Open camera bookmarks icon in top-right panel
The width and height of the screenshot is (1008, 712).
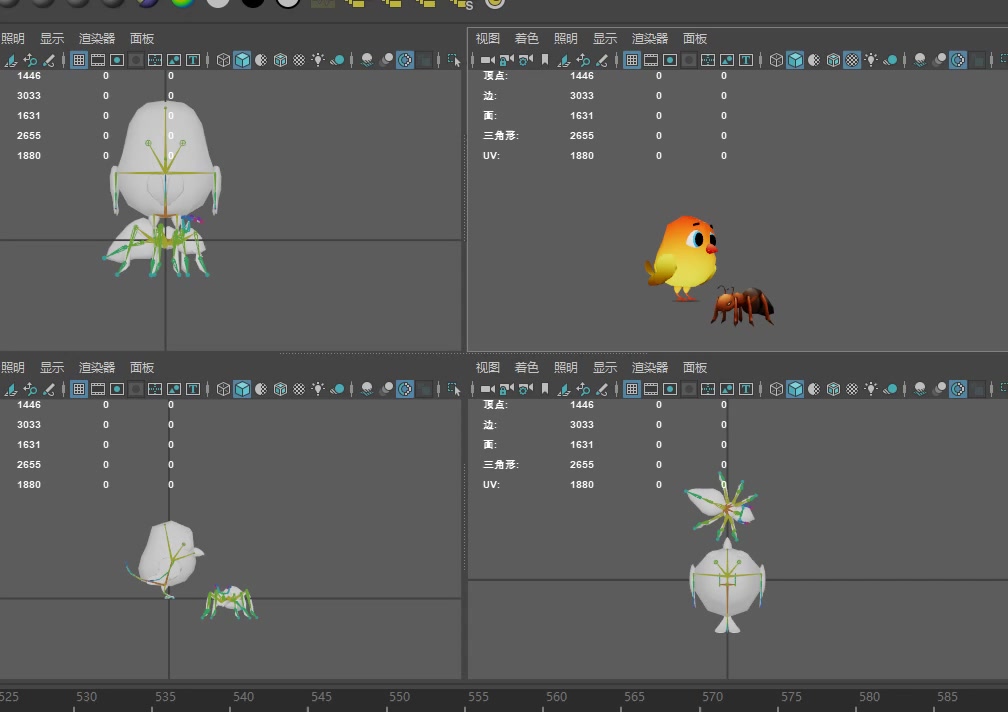point(544,60)
